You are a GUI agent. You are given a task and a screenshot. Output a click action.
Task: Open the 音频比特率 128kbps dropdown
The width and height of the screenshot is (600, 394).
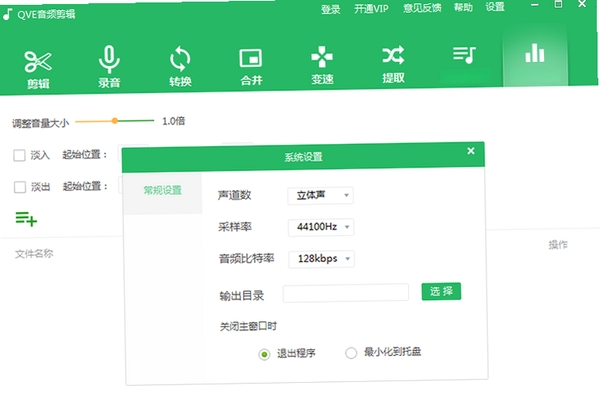(x=321, y=259)
